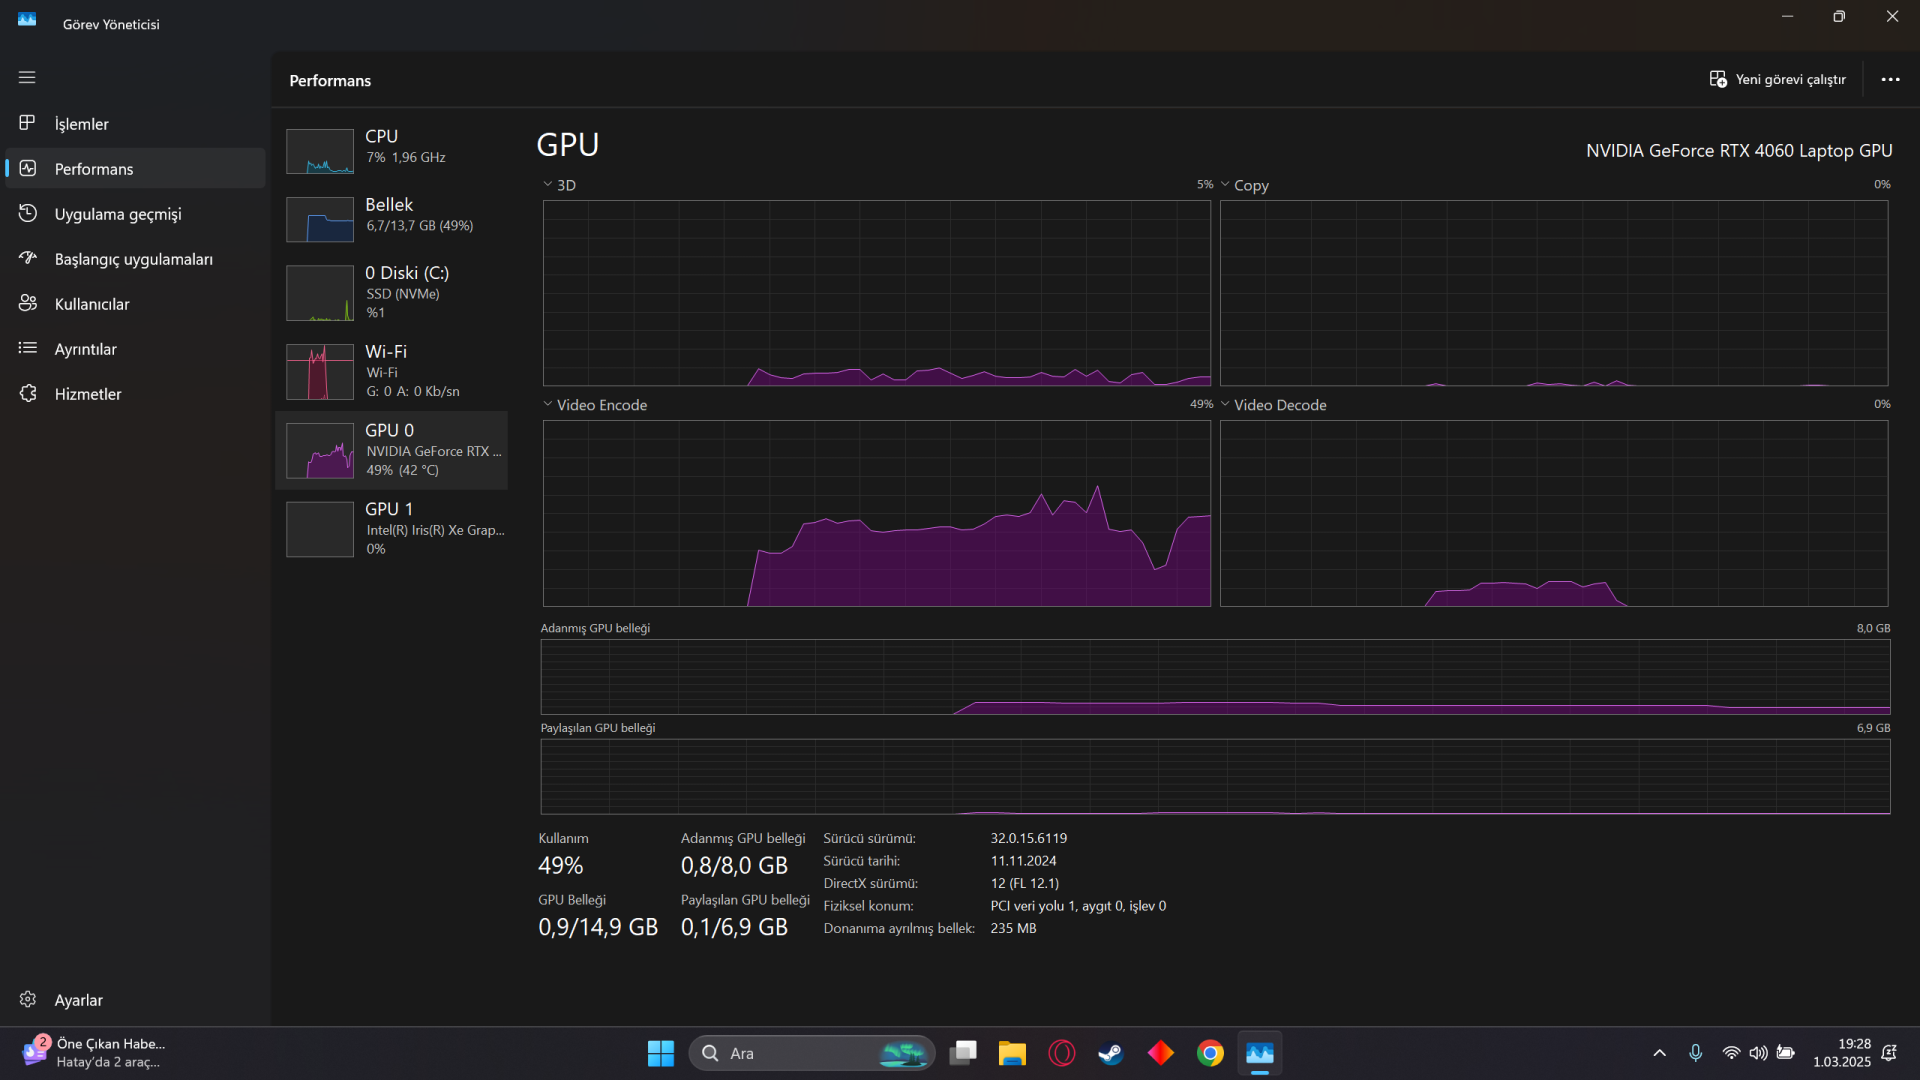Select the CPU performance thumbnail
Image resolution: width=1920 pixels, height=1080 pixels.
click(320, 151)
